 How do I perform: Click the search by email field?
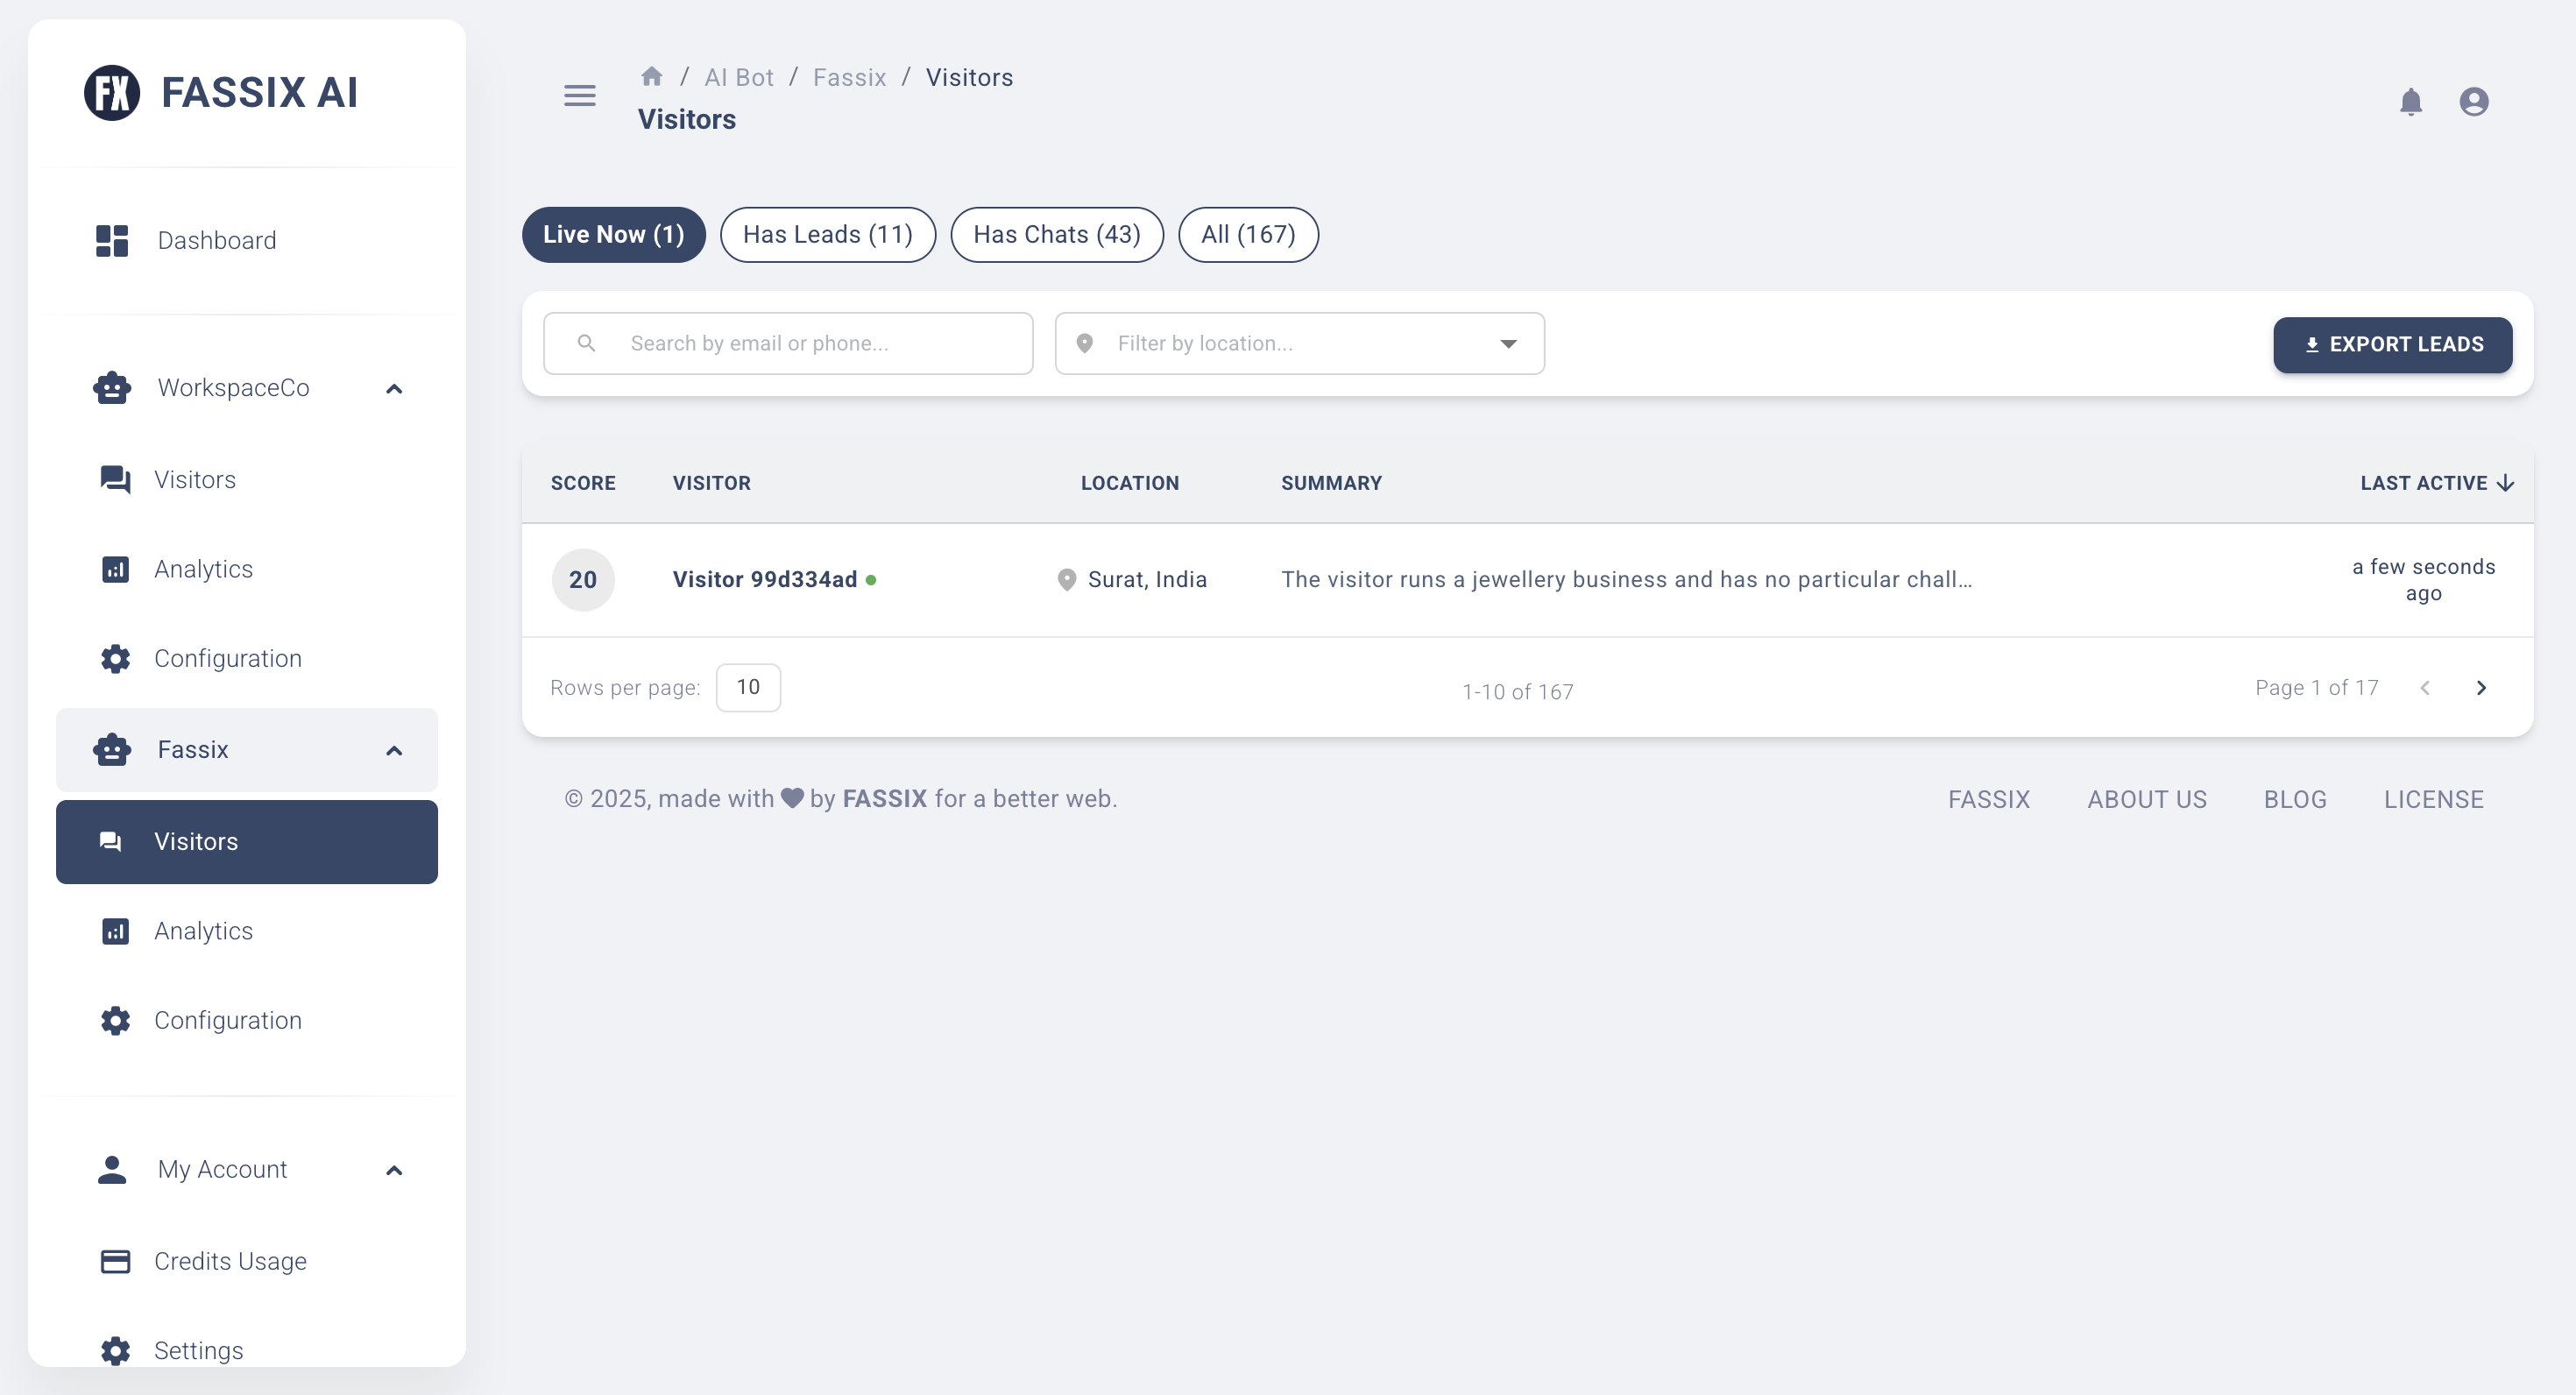[789, 343]
